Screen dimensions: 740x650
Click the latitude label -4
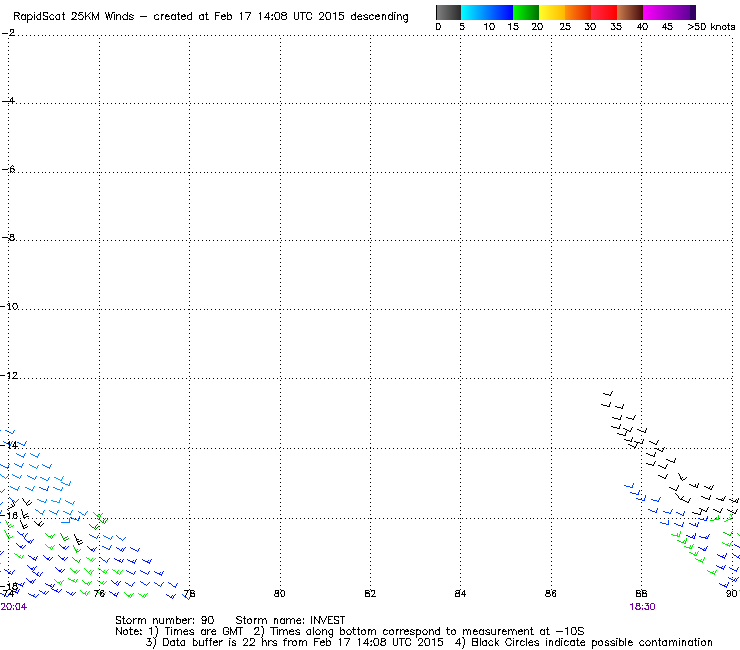8,101
